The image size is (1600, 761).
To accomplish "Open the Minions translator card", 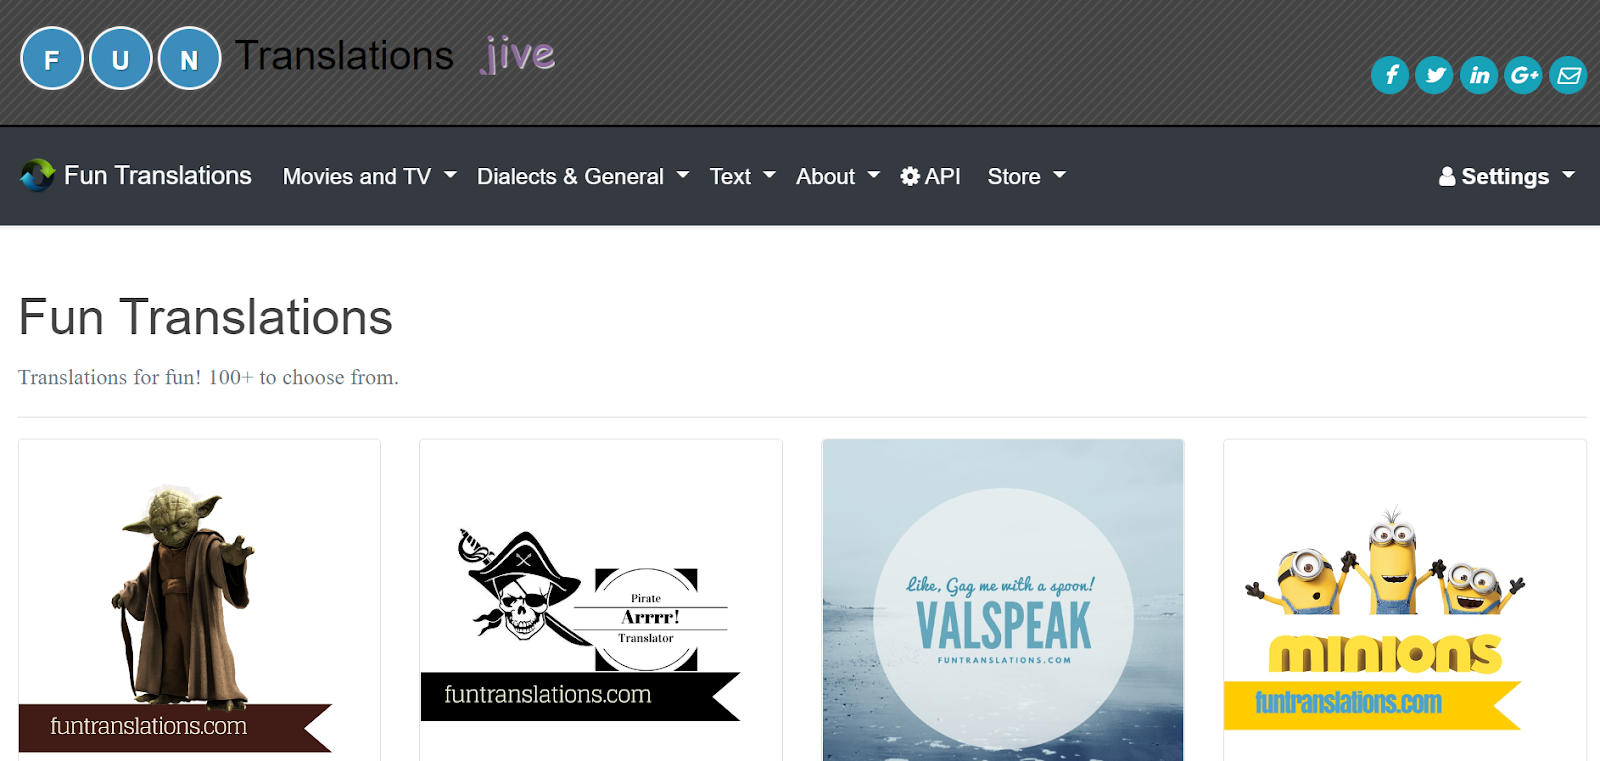I will click(1405, 600).
